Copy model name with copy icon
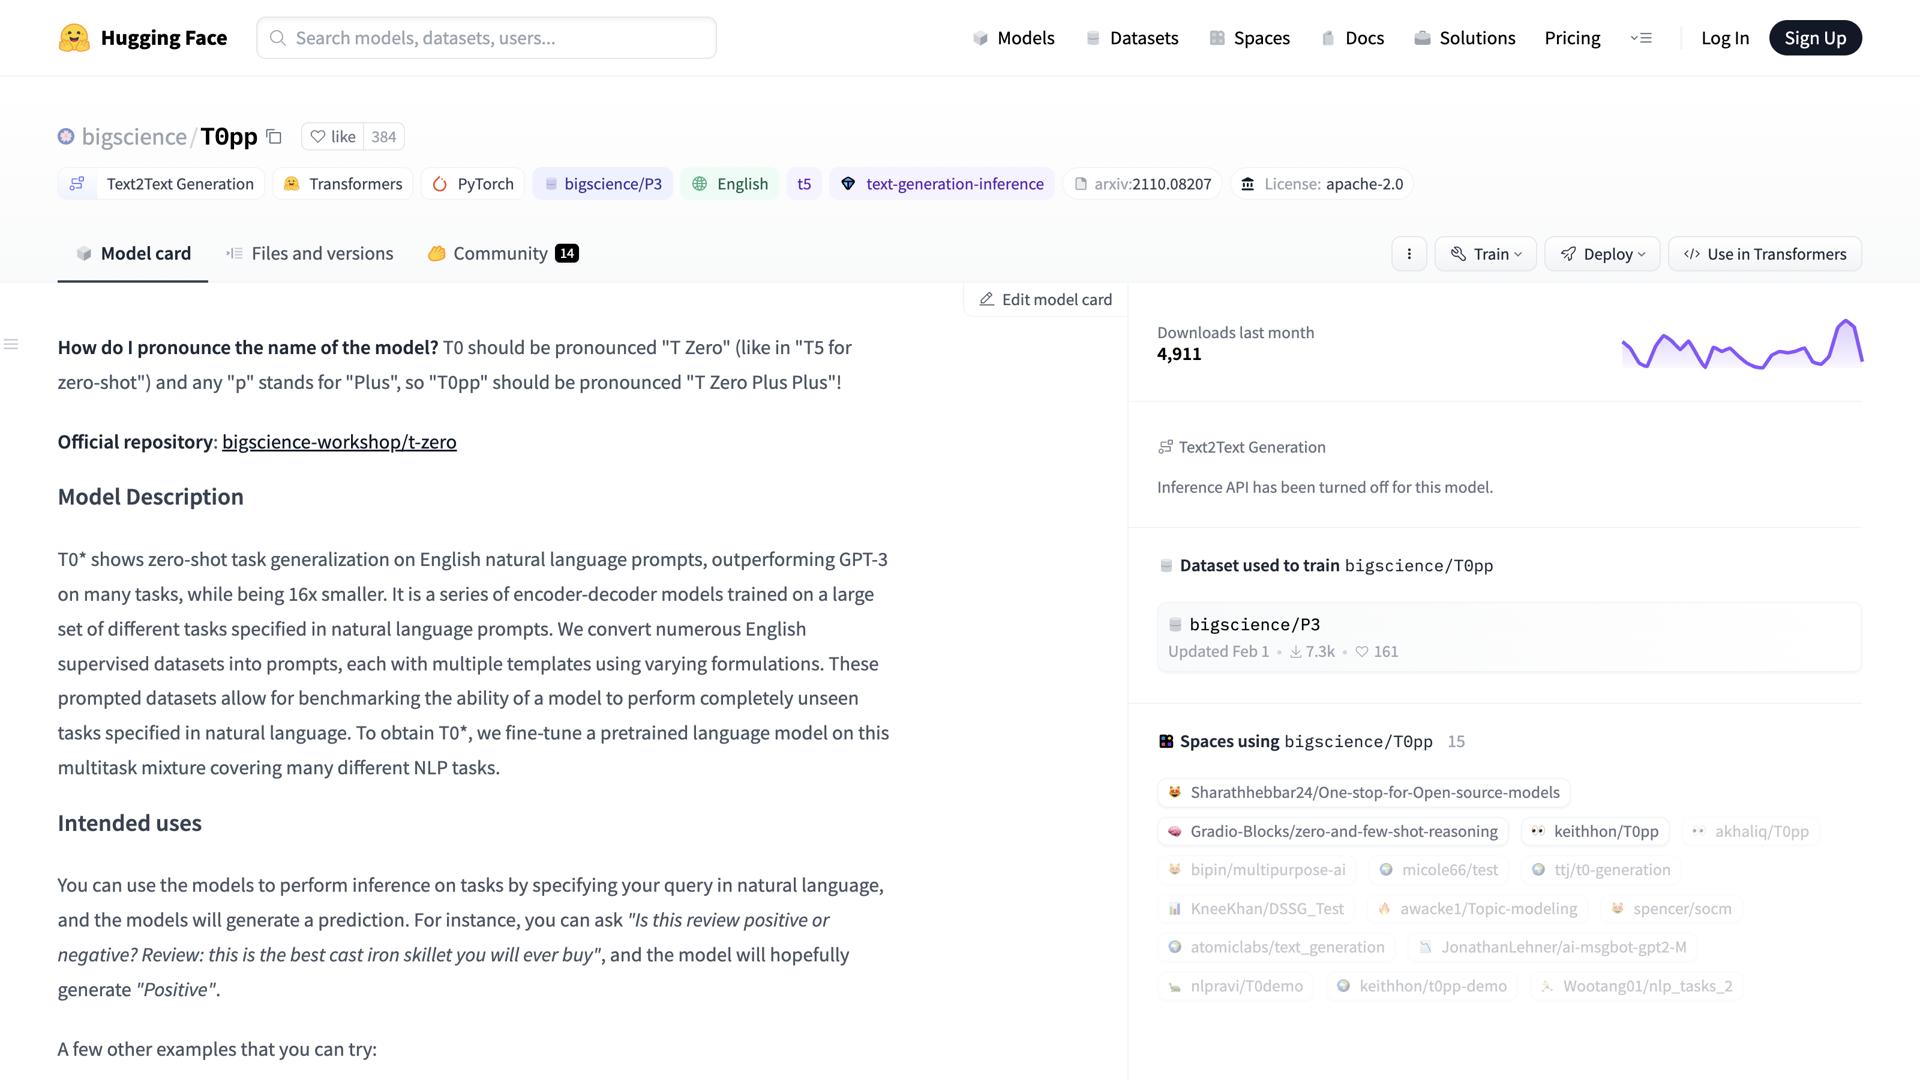Image resolution: width=1920 pixels, height=1080 pixels. coord(274,137)
